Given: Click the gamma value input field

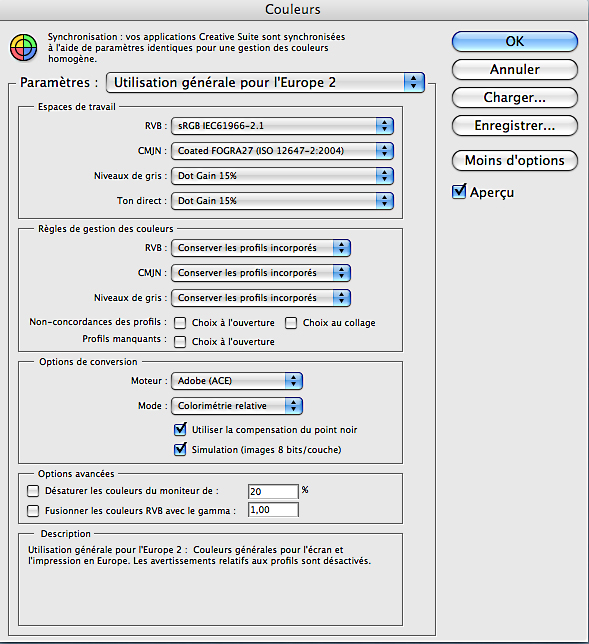Looking at the screenshot, I should coord(273,510).
